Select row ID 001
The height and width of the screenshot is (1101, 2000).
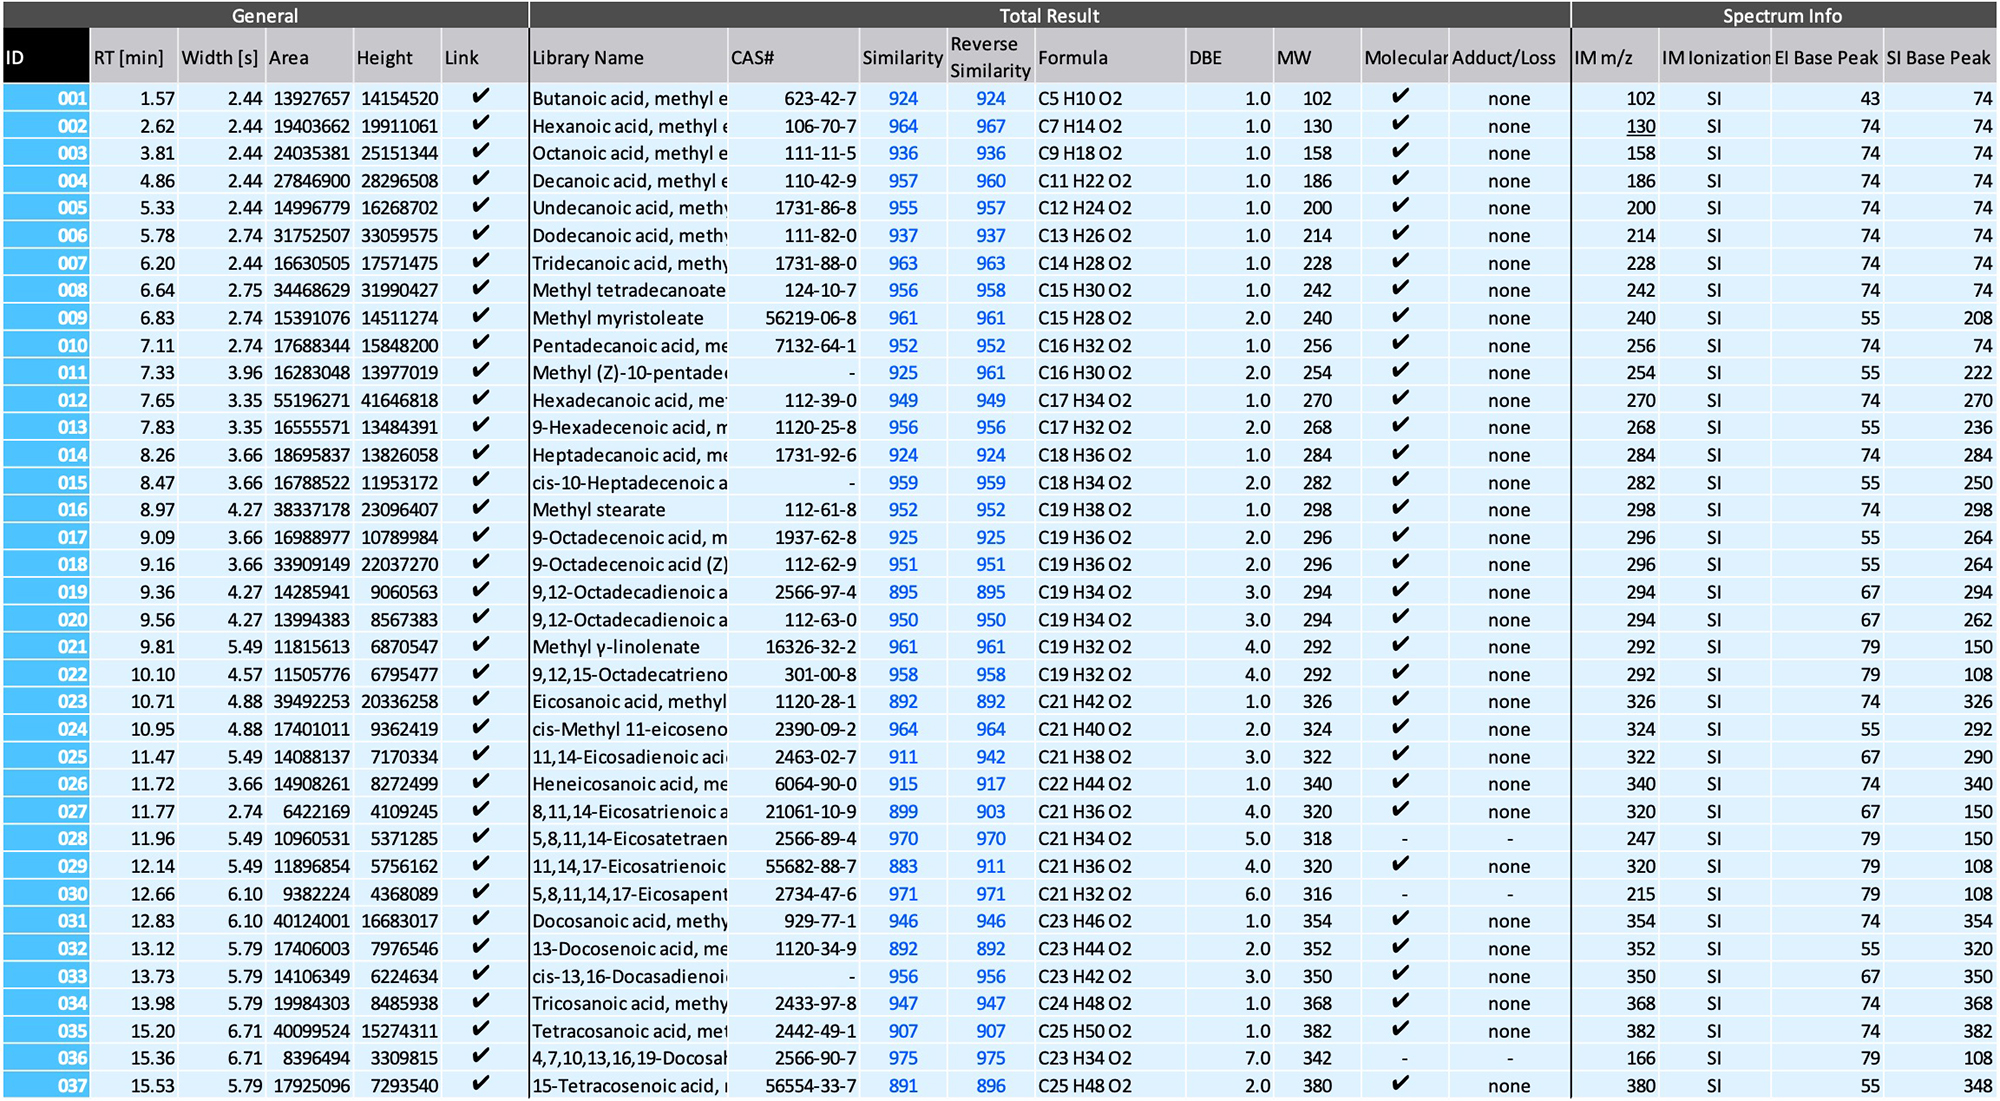point(46,99)
